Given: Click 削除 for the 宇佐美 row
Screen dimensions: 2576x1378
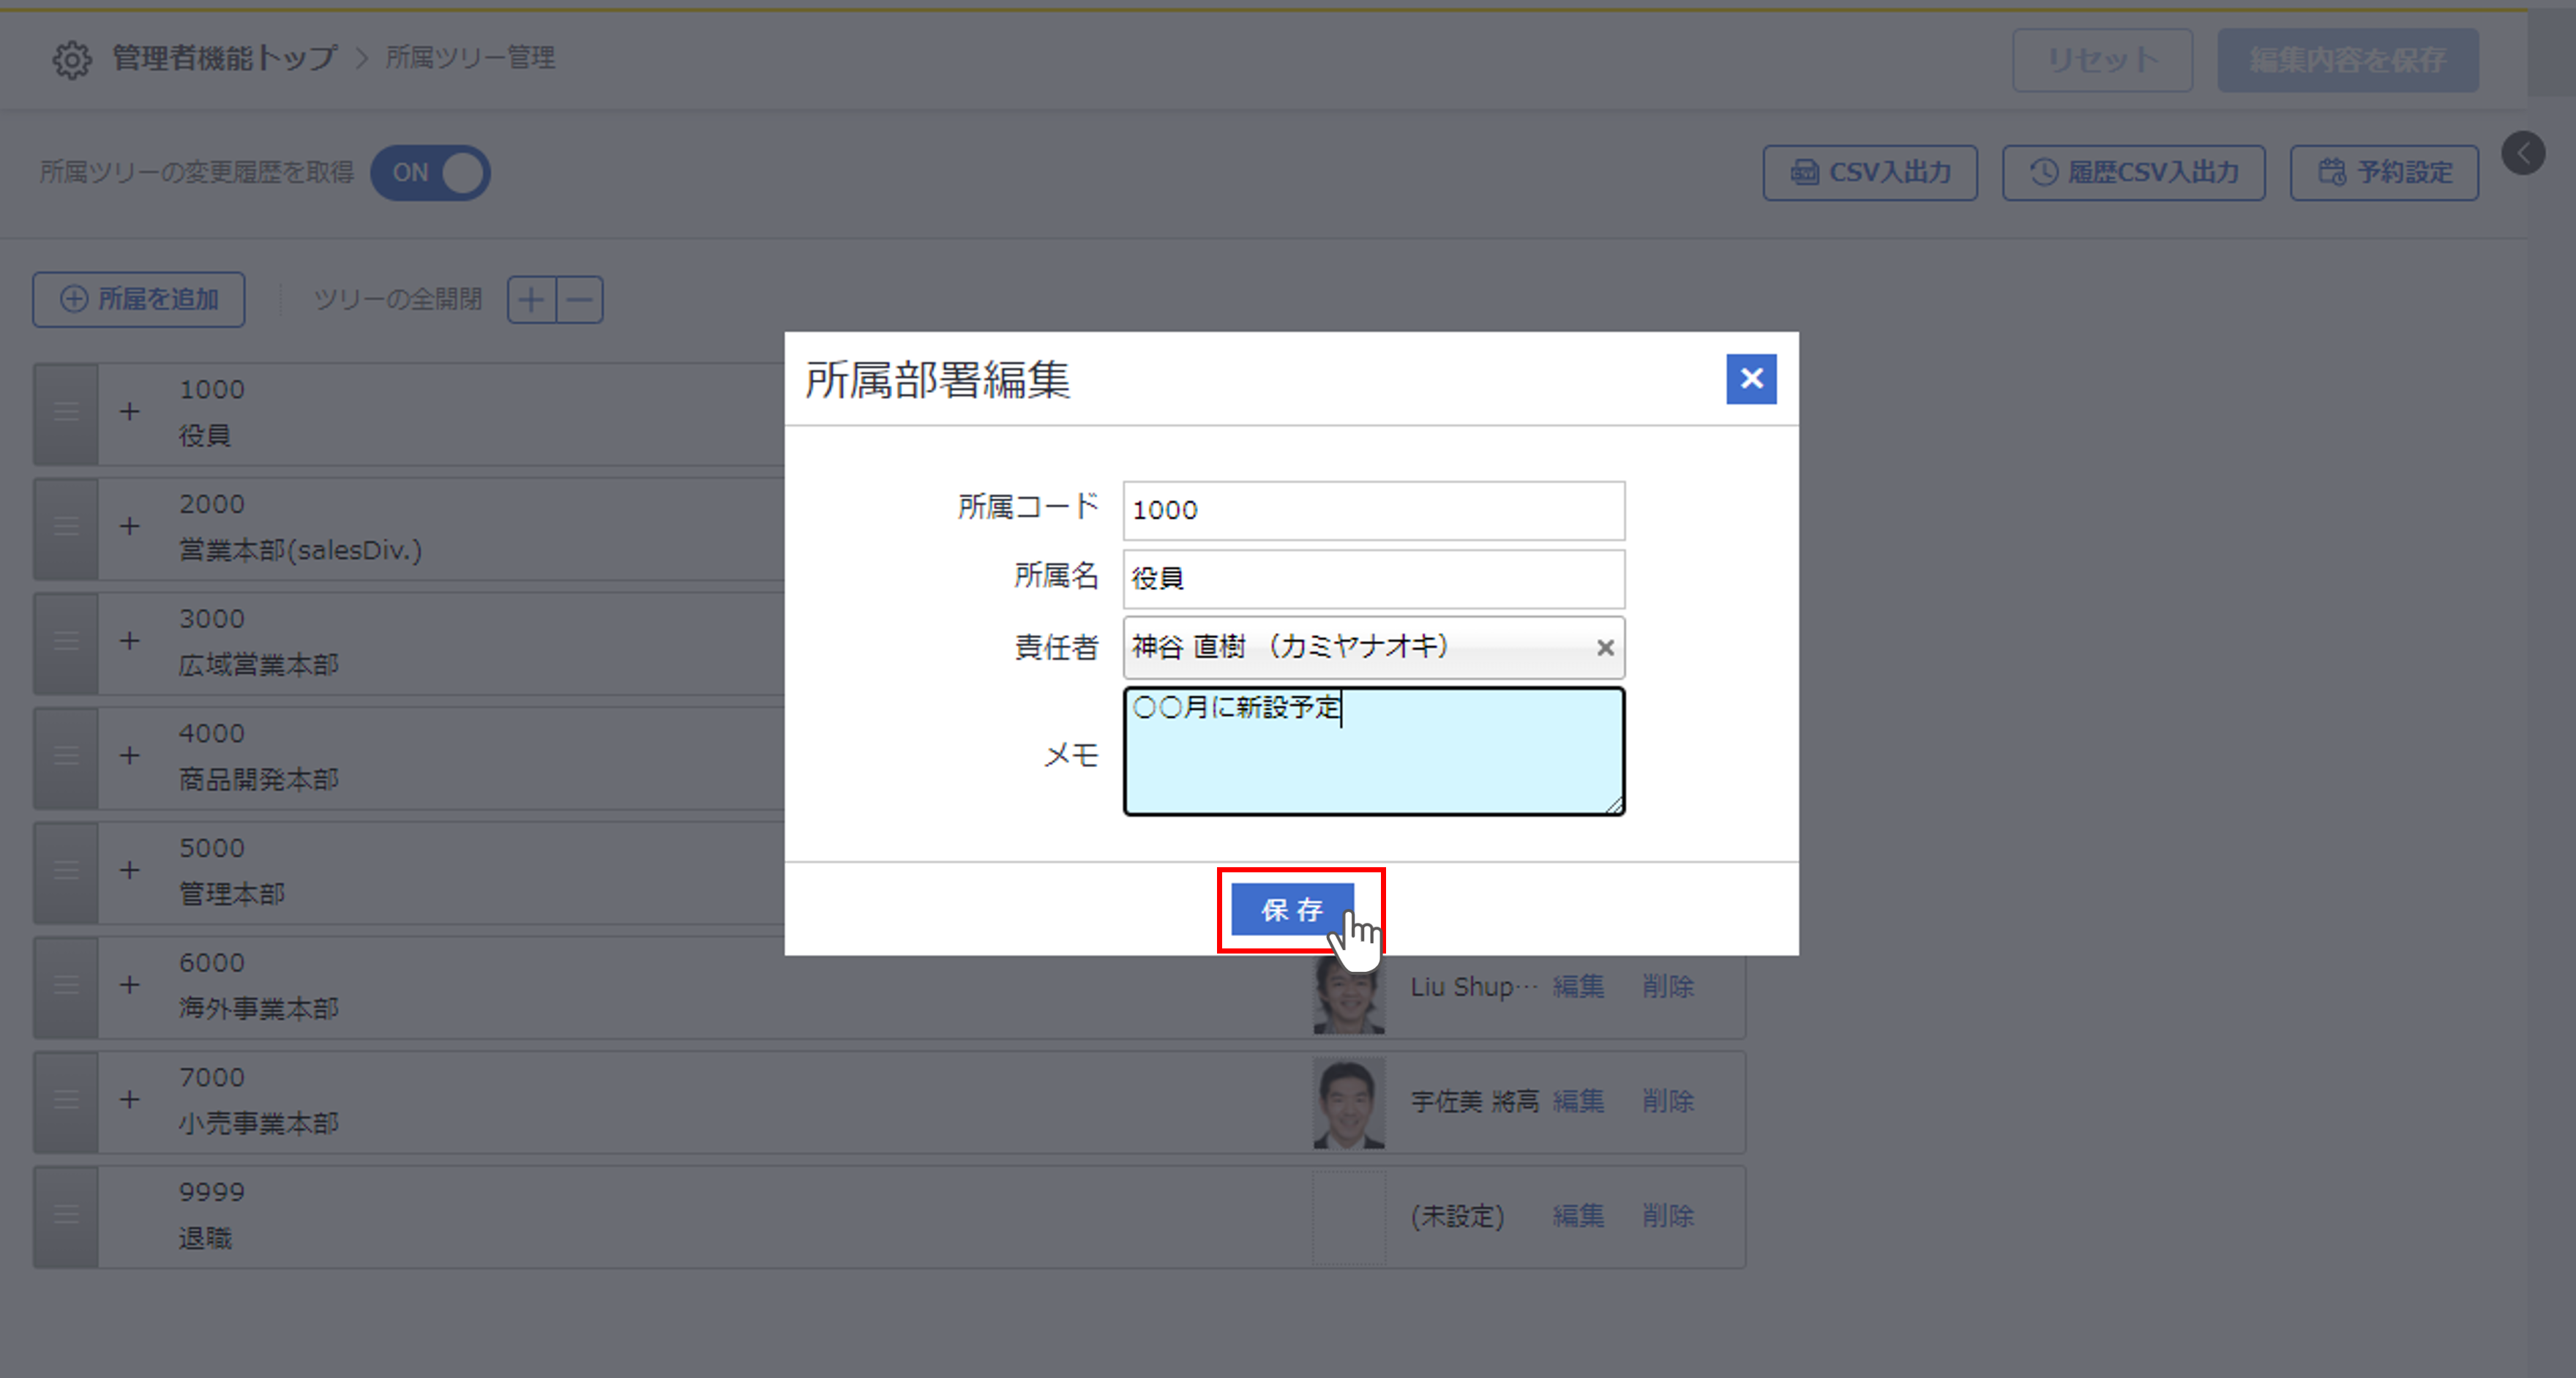Looking at the screenshot, I should point(1668,1101).
